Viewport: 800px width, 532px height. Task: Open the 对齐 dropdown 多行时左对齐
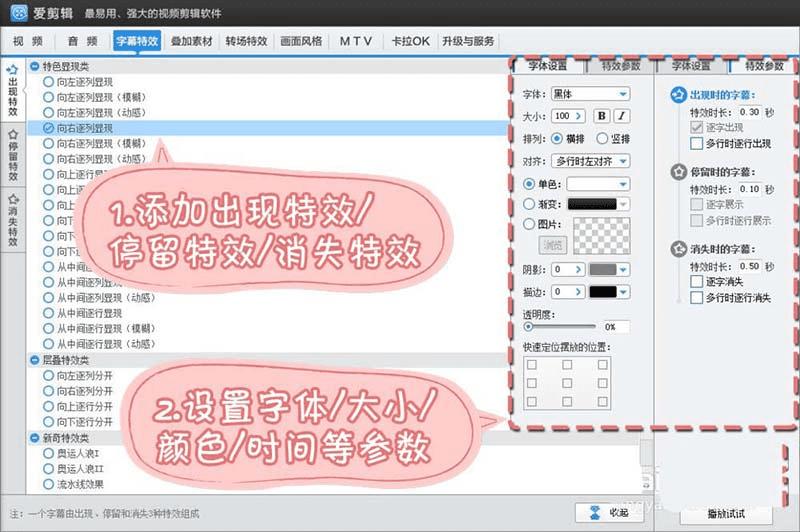click(590, 161)
